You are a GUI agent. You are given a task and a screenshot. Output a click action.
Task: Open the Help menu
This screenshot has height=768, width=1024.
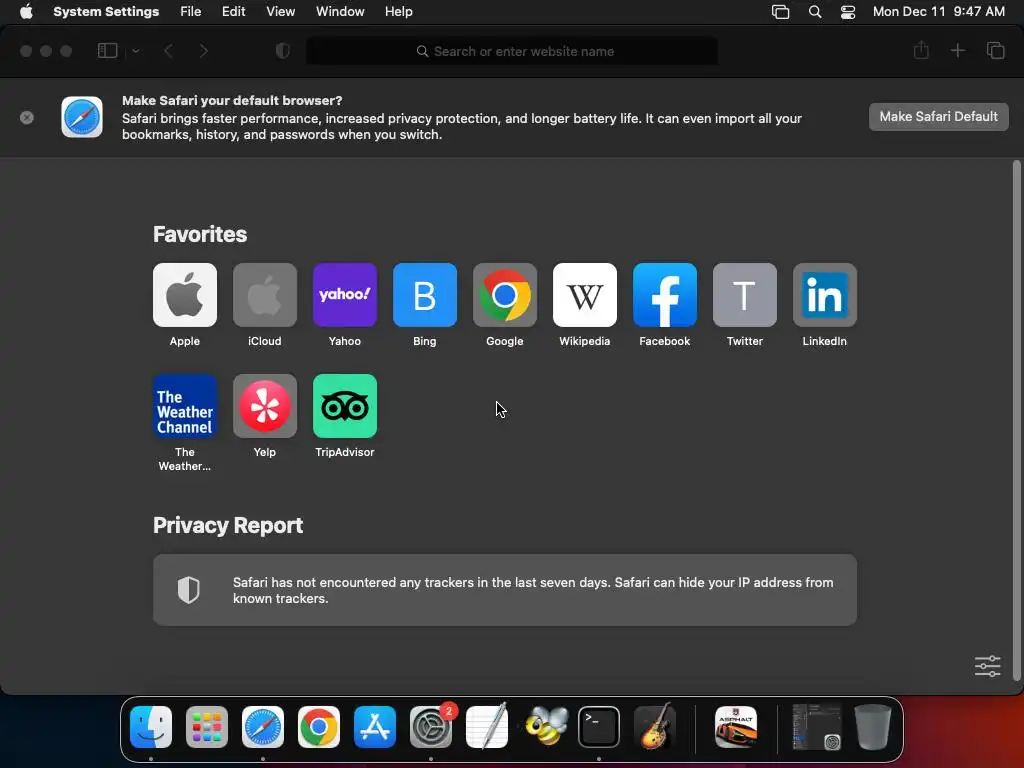point(398,12)
